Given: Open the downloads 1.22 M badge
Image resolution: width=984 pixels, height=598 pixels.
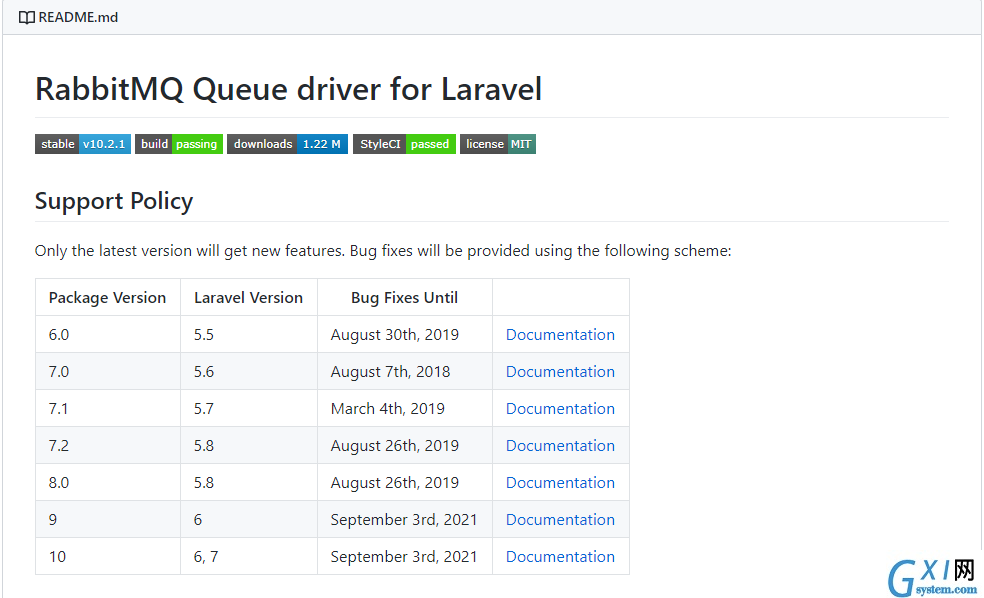Looking at the screenshot, I should coord(287,144).
